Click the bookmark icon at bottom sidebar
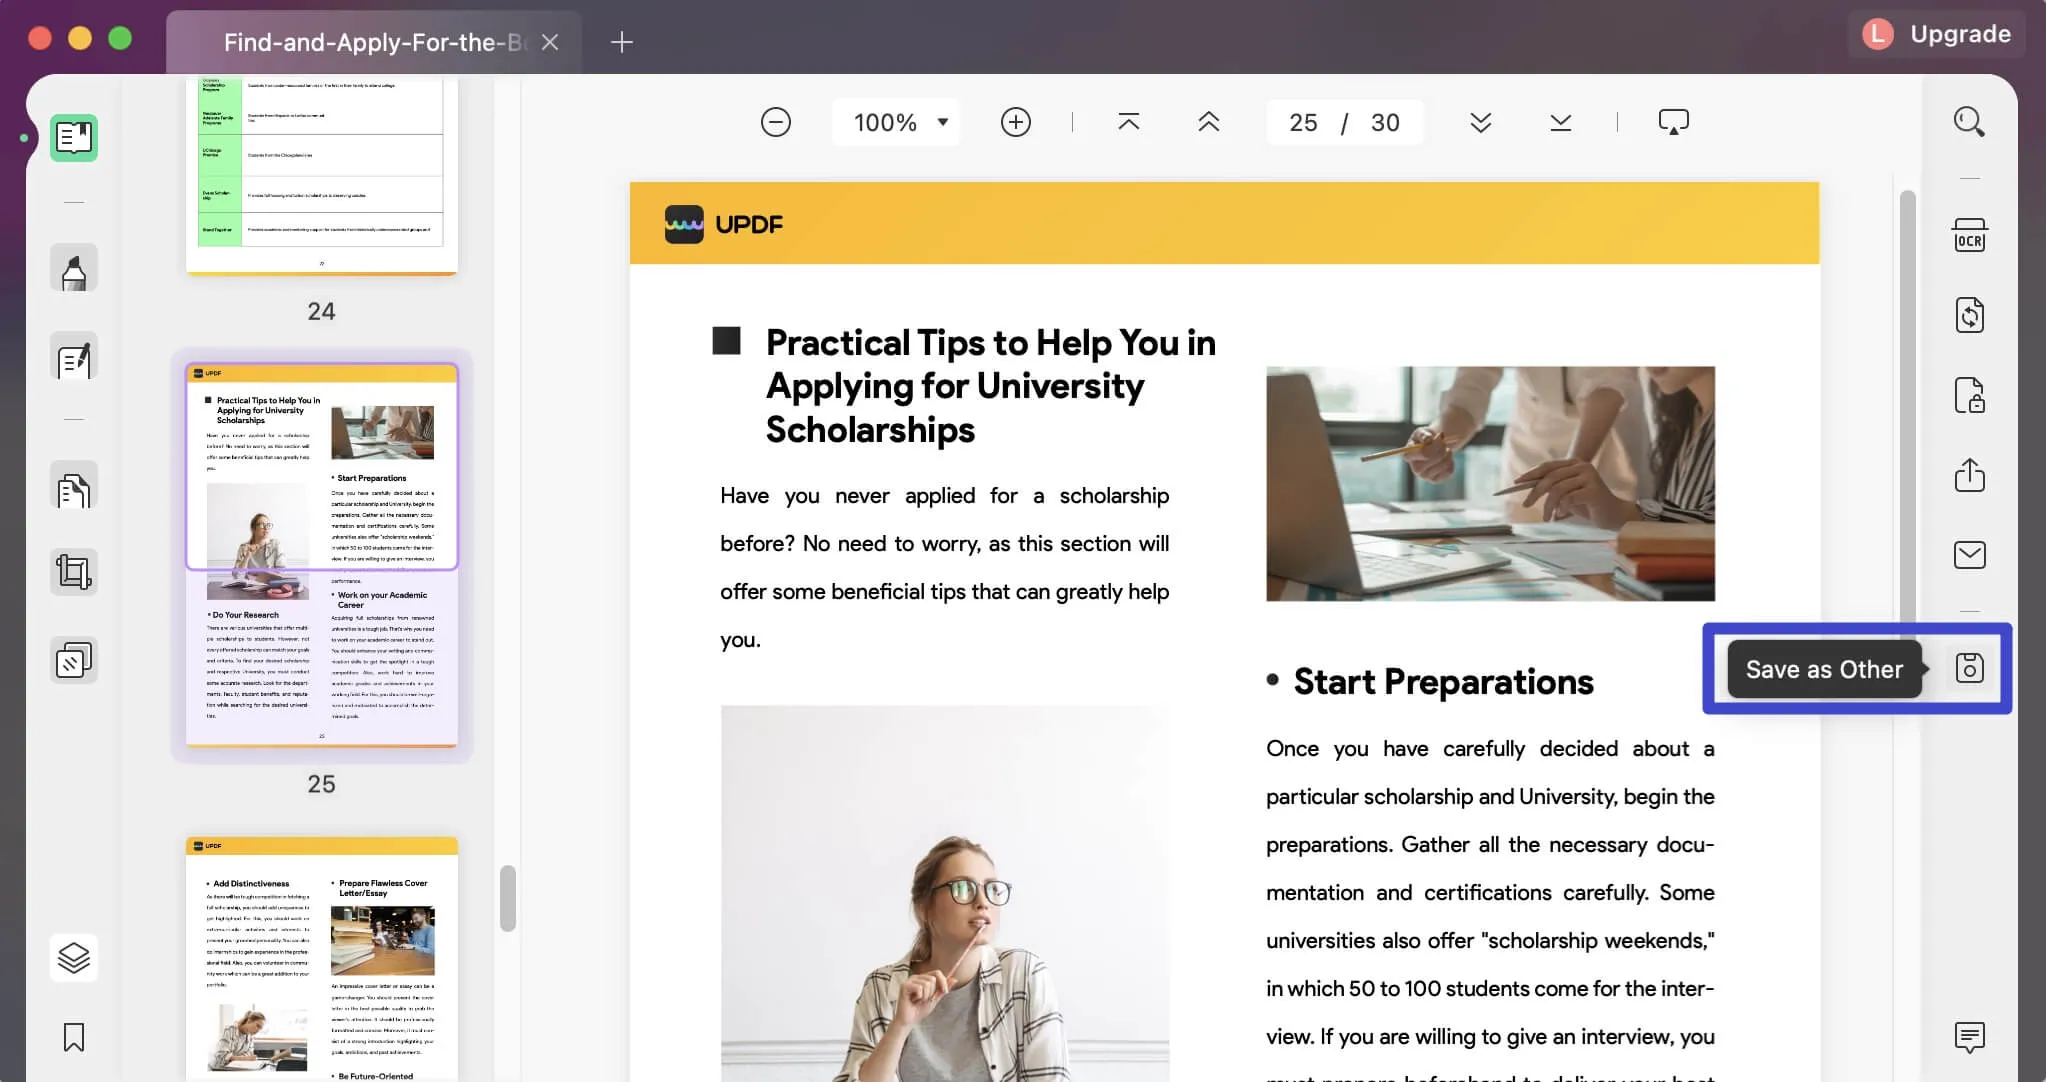This screenshot has width=2046, height=1082. coord(74,1036)
